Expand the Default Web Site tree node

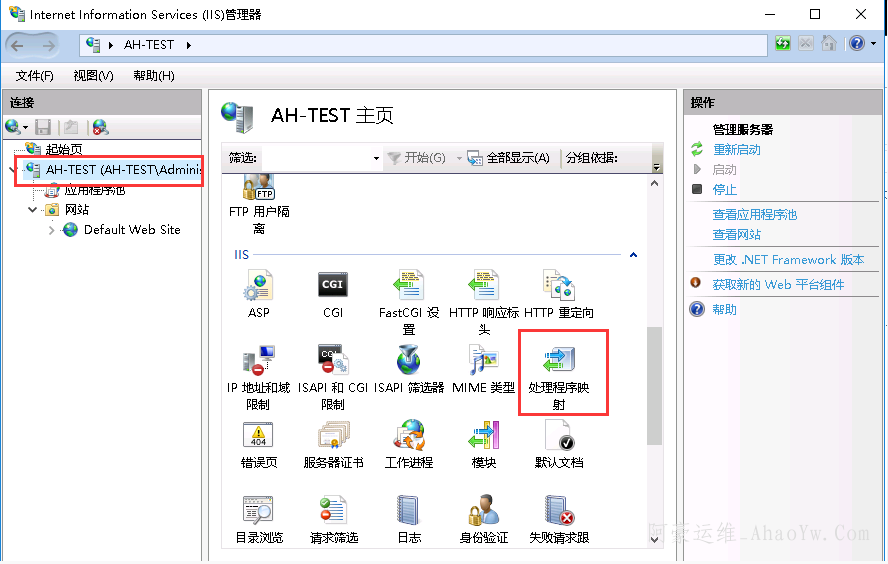[52, 230]
